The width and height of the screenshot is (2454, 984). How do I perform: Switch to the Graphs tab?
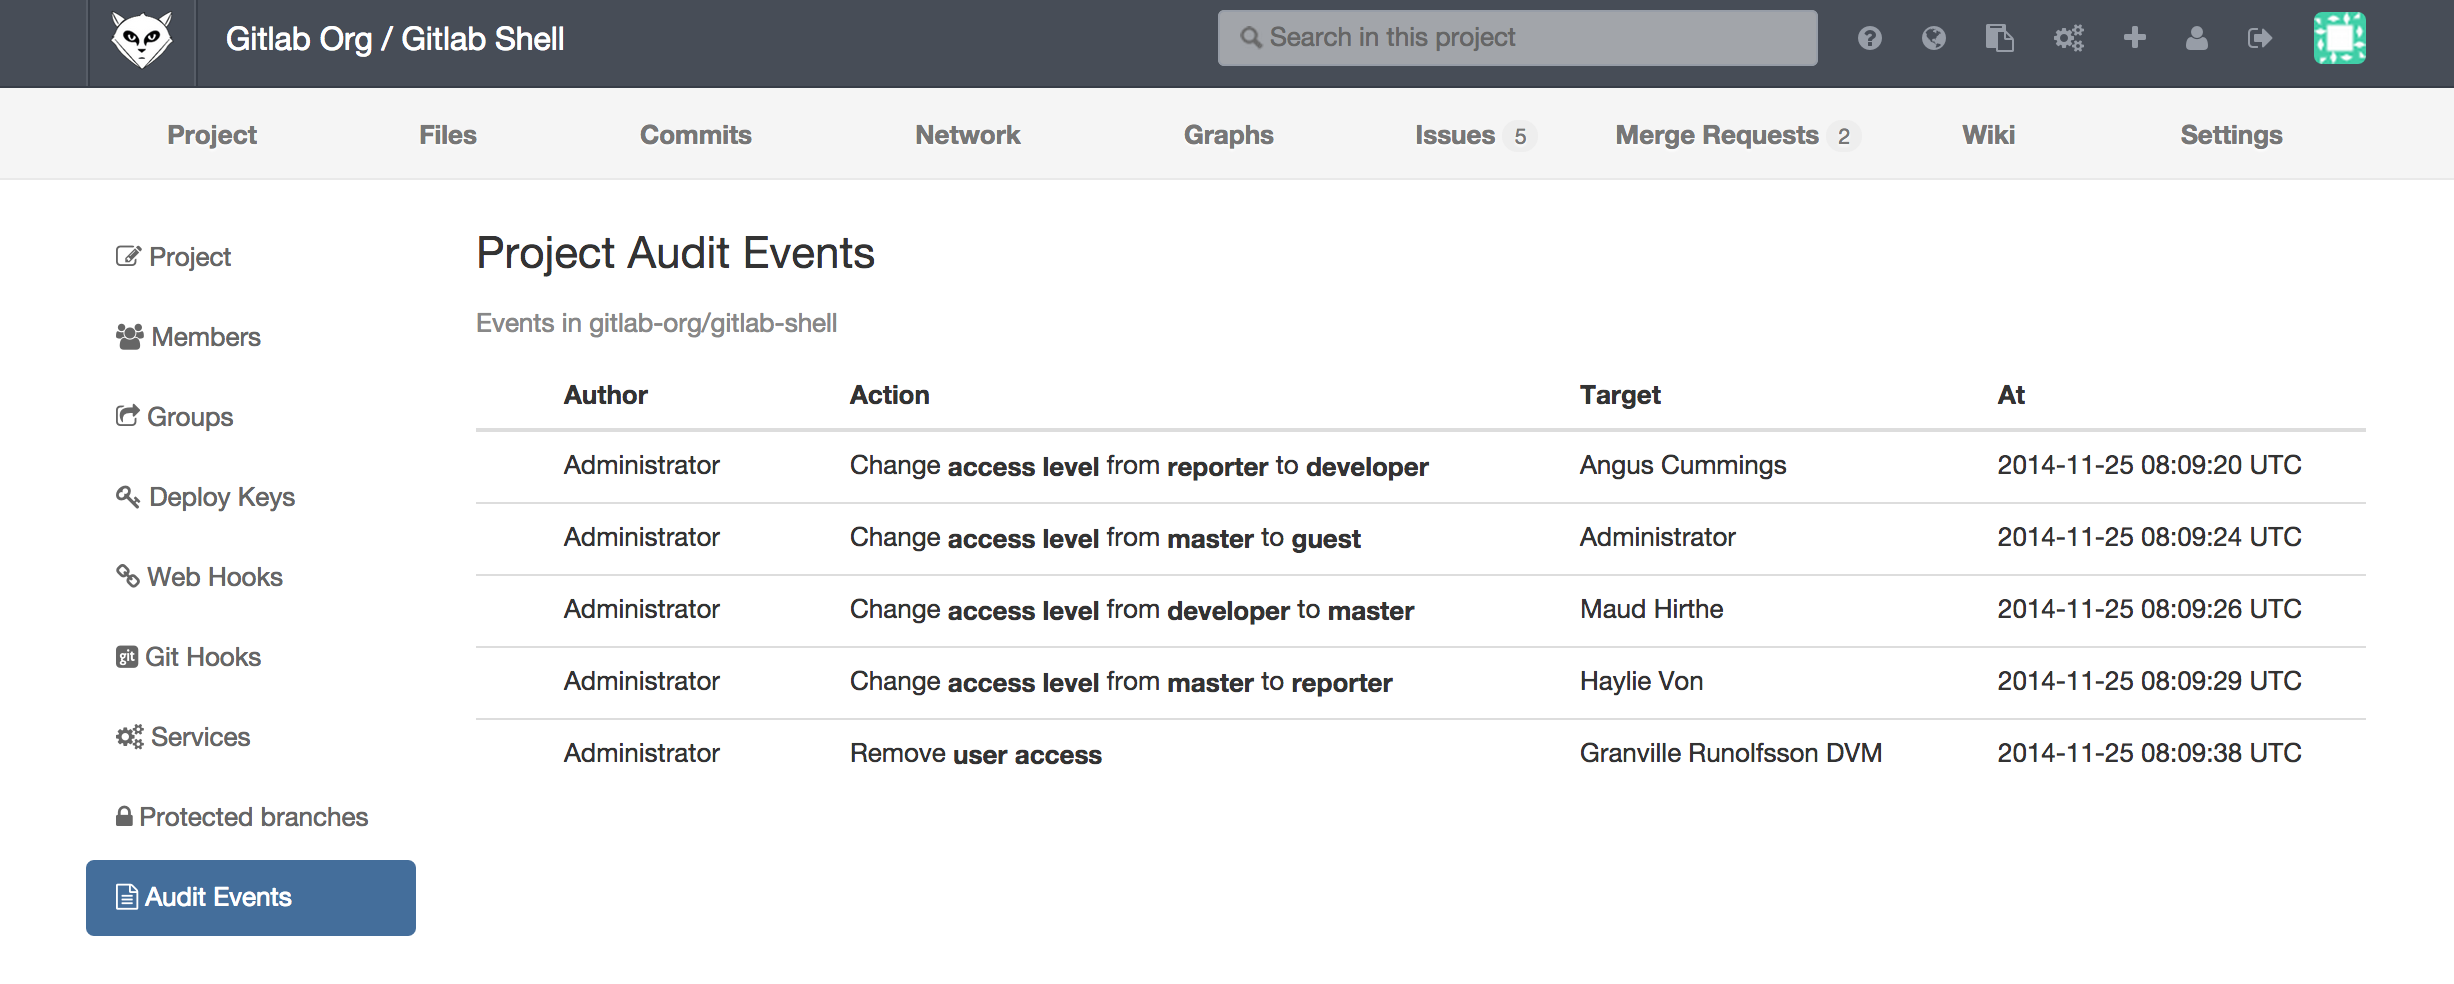pos(1228,134)
